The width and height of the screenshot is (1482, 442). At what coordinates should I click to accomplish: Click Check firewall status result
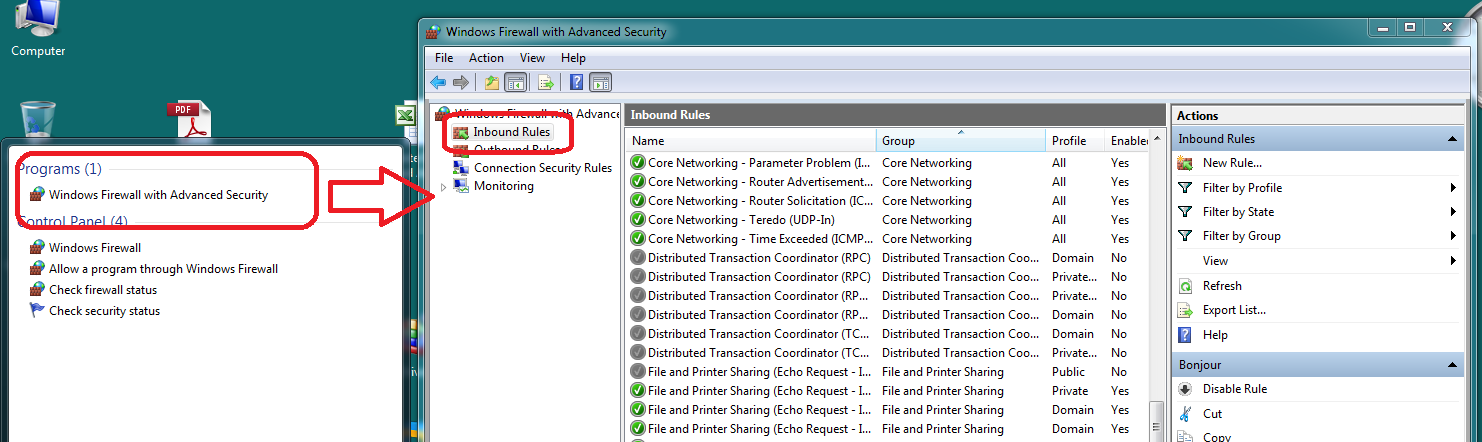[103, 289]
